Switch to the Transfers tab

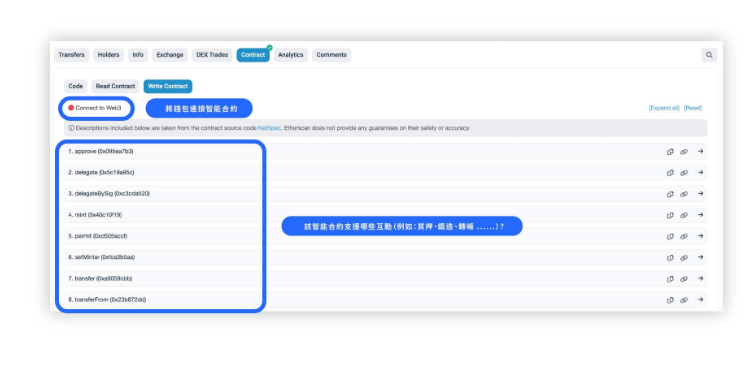pyautogui.click(x=71, y=55)
